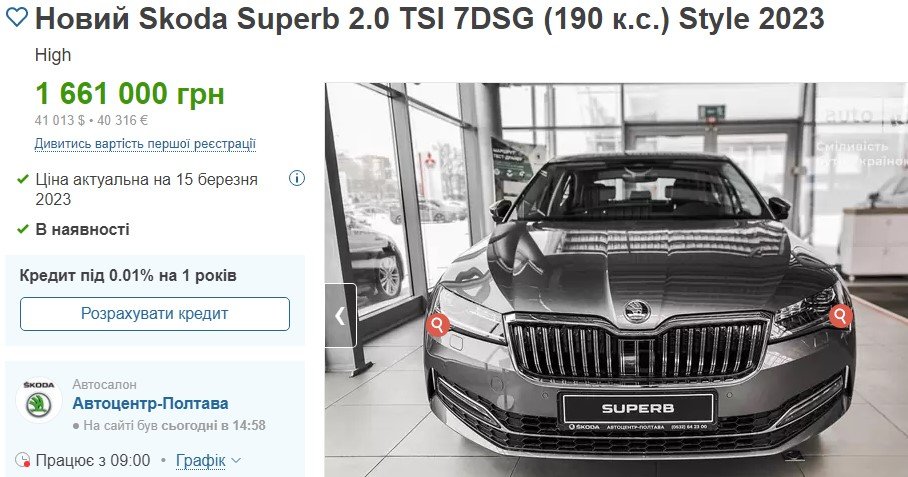
Task: Open Автоцентр-Полтава dealer page
Action: tap(150, 403)
